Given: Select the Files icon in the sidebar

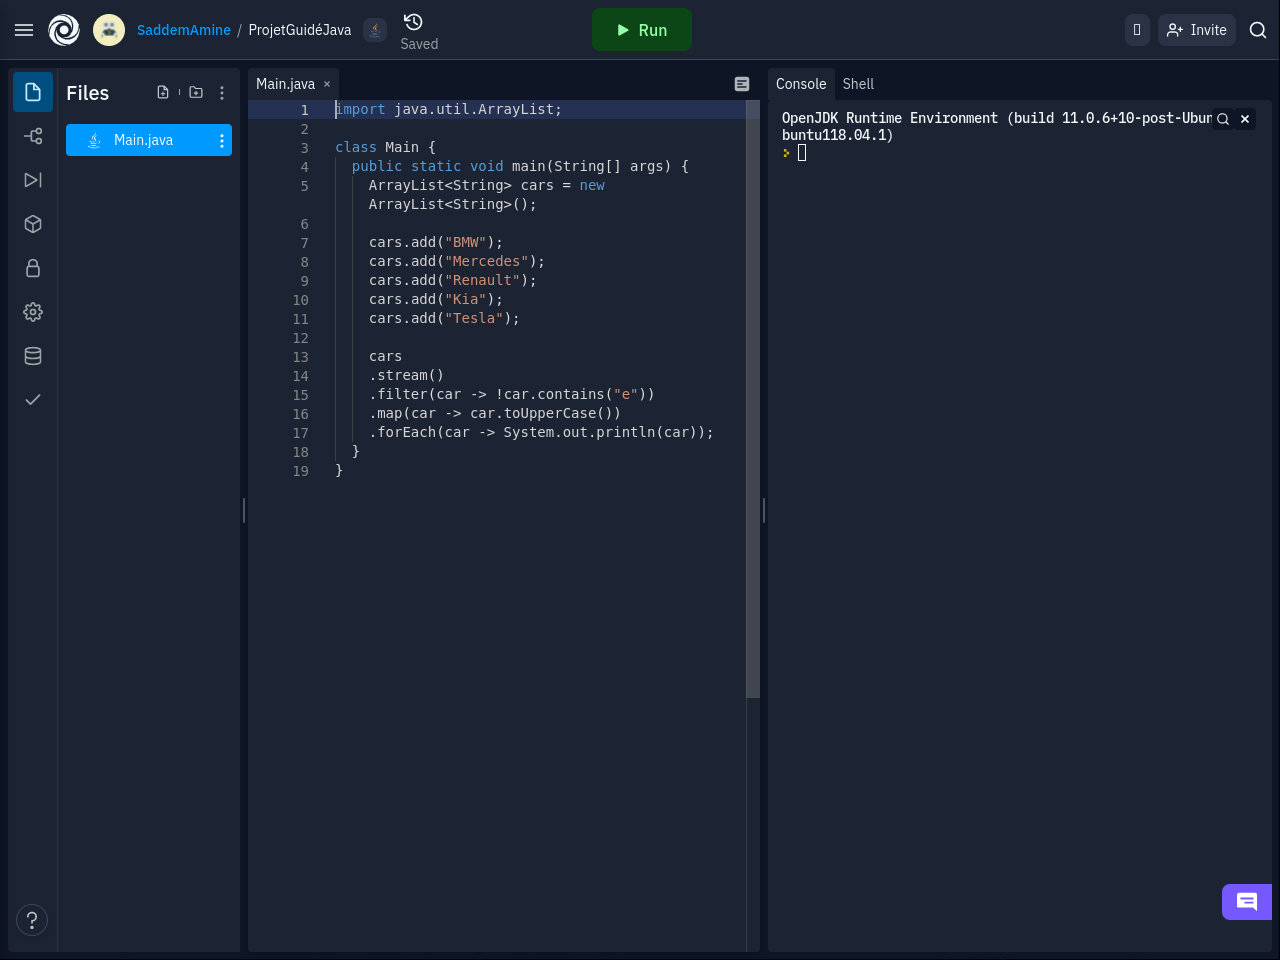Looking at the screenshot, I should pos(33,92).
